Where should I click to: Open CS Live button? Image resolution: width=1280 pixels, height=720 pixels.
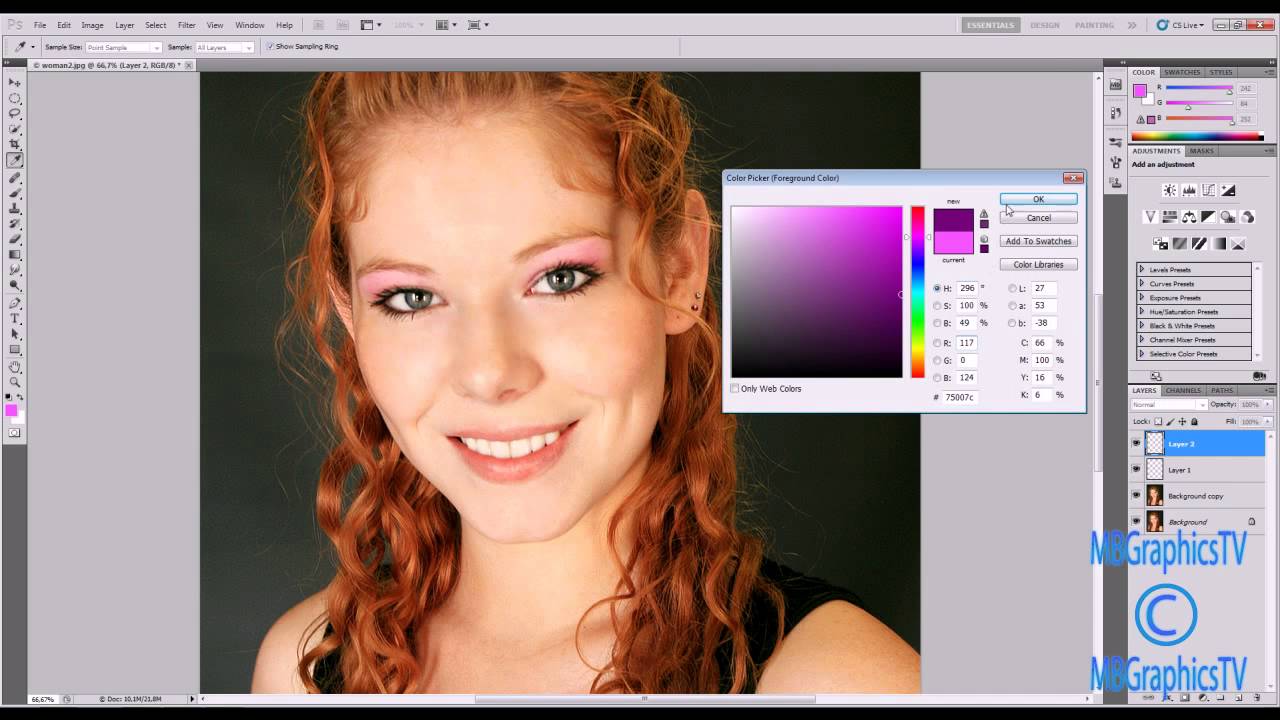pos(1181,25)
